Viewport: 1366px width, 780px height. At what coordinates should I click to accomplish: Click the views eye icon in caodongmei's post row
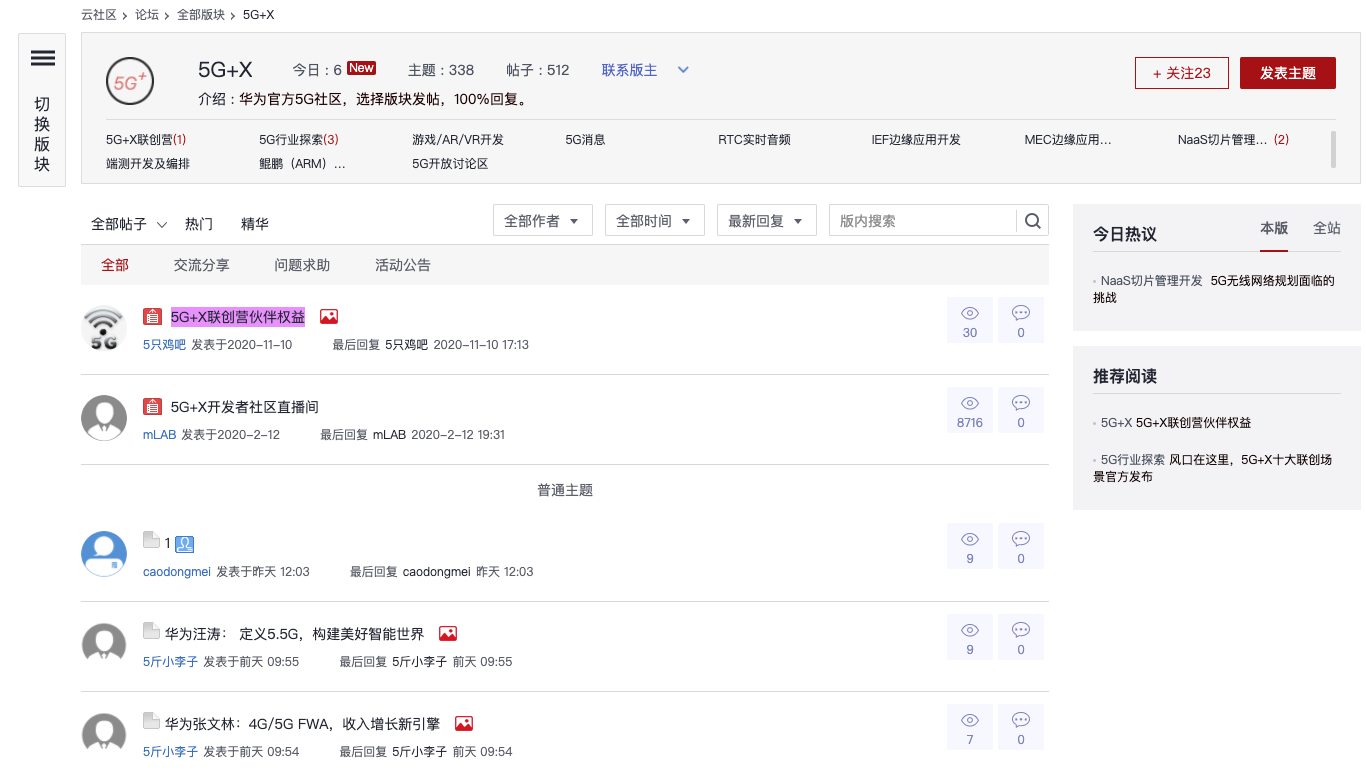(970, 539)
